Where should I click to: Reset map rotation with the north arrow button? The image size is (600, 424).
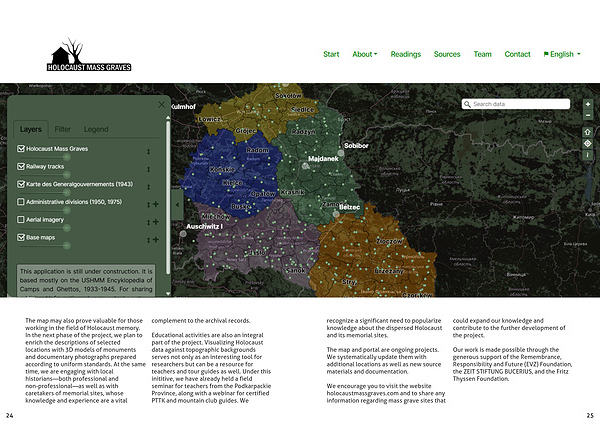588,132
